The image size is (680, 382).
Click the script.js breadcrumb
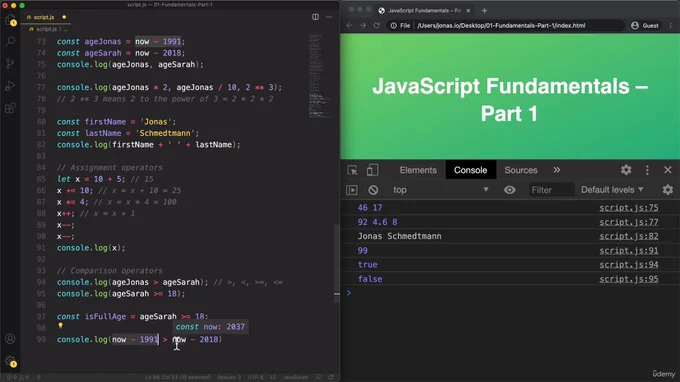[46, 29]
